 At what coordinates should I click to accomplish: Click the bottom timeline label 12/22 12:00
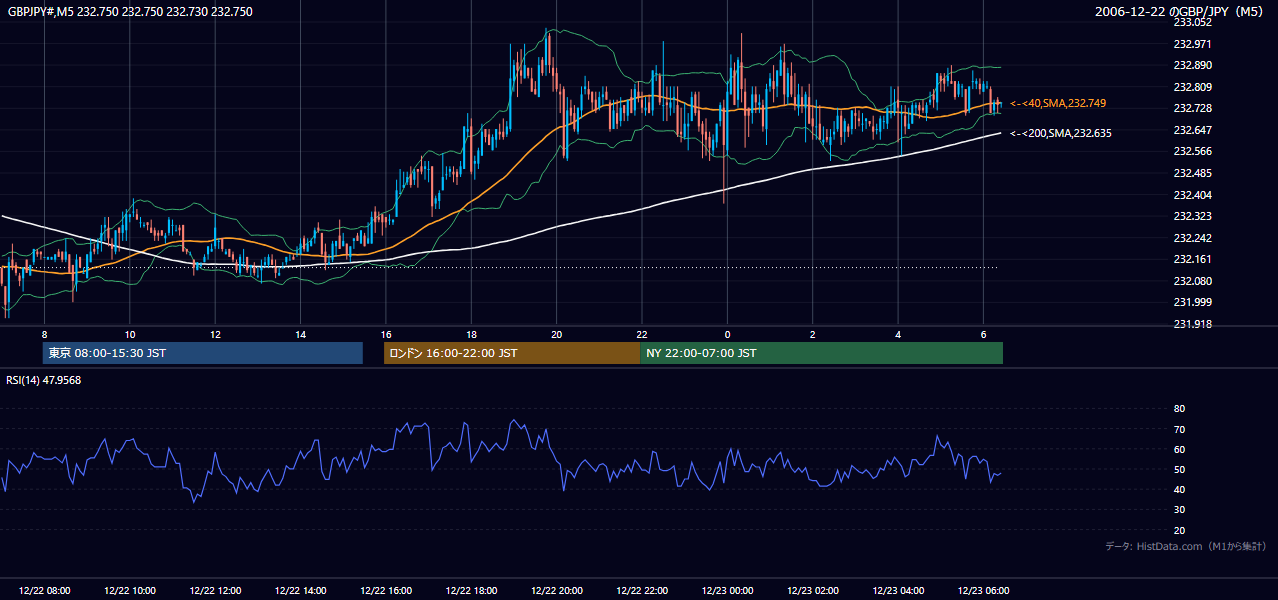(215, 591)
